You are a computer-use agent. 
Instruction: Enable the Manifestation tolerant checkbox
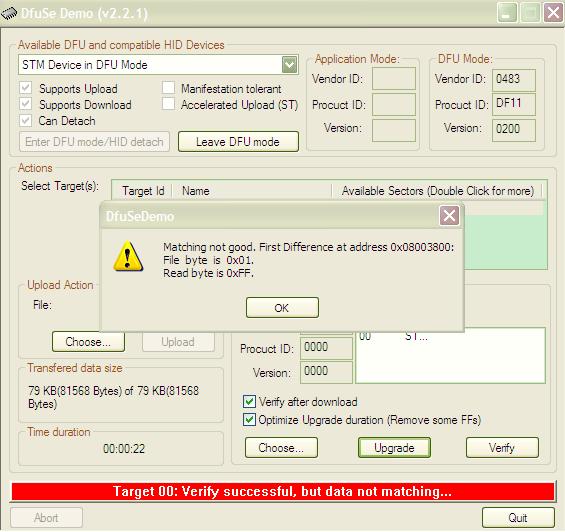168,88
